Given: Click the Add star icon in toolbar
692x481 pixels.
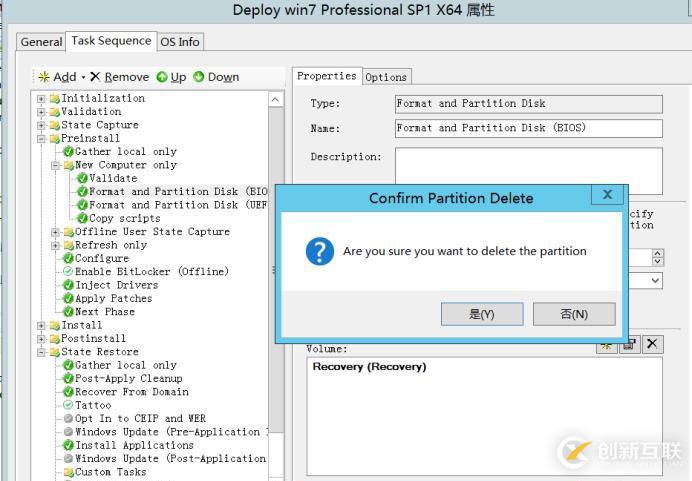Looking at the screenshot, I should 44,77.
